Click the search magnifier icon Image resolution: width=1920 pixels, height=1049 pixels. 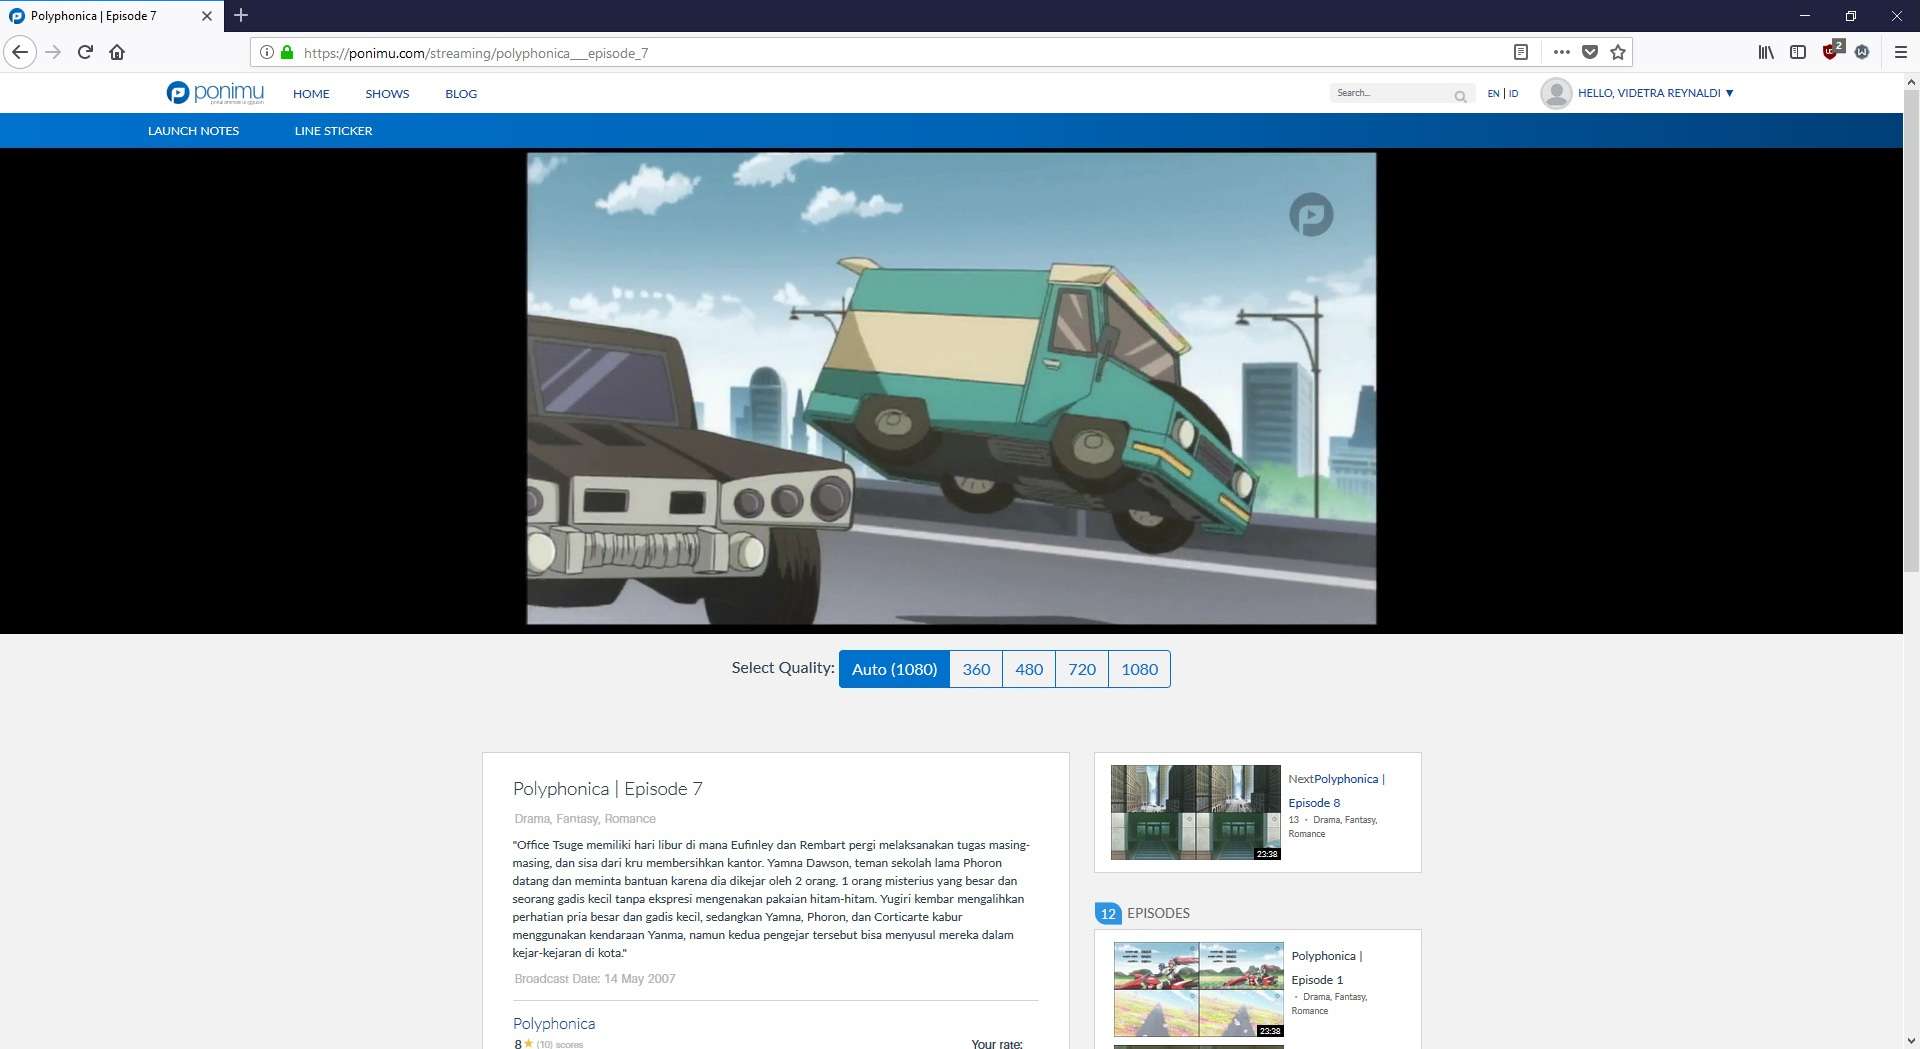[1460, 96]
